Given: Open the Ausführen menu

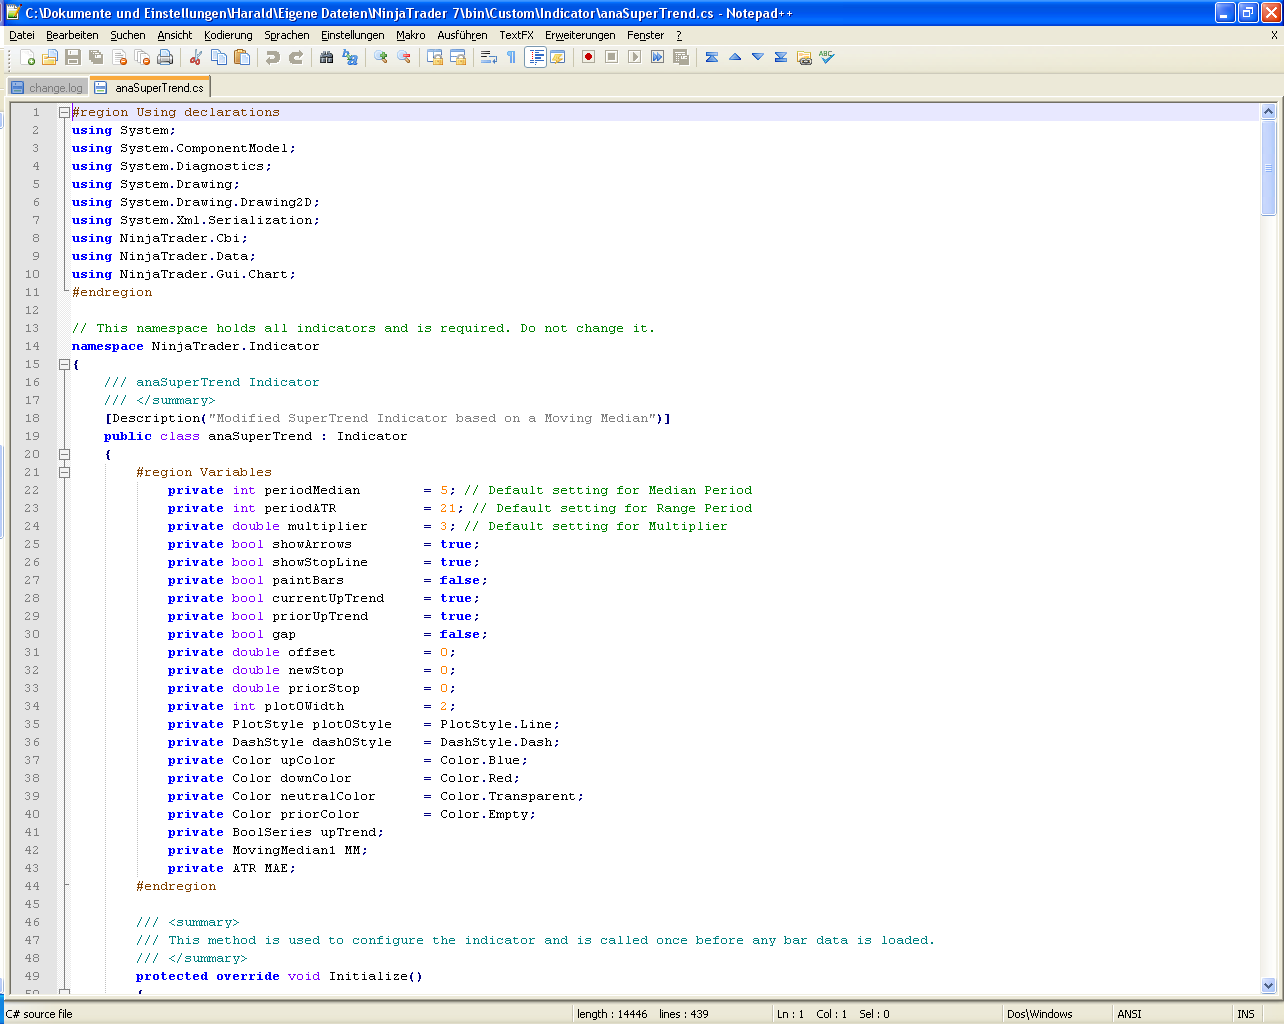Looking at the screenshot, I should 463,35.
